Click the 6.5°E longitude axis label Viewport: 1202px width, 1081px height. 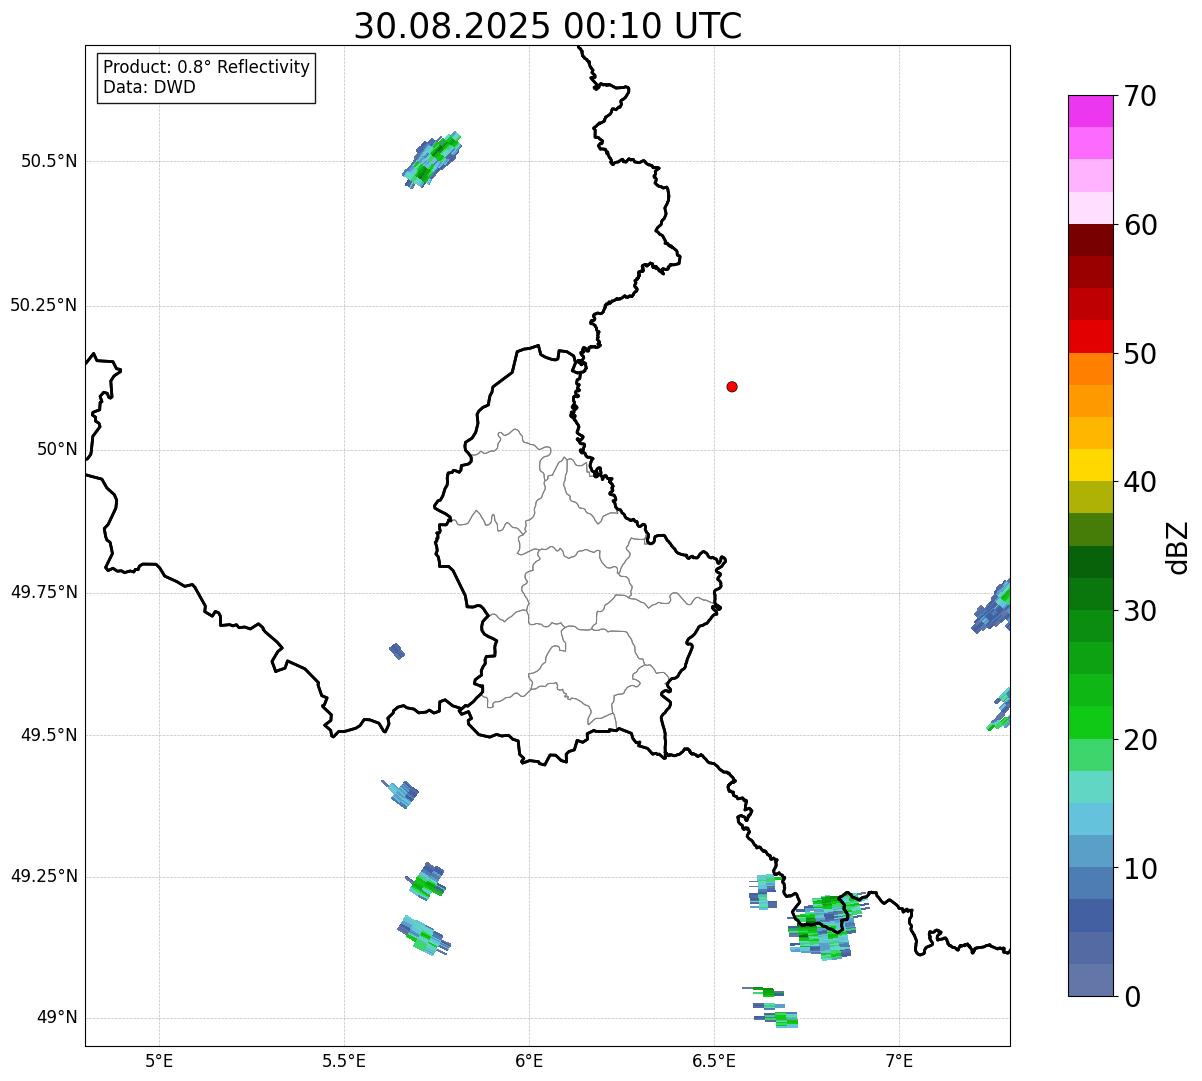point(714,1059)
